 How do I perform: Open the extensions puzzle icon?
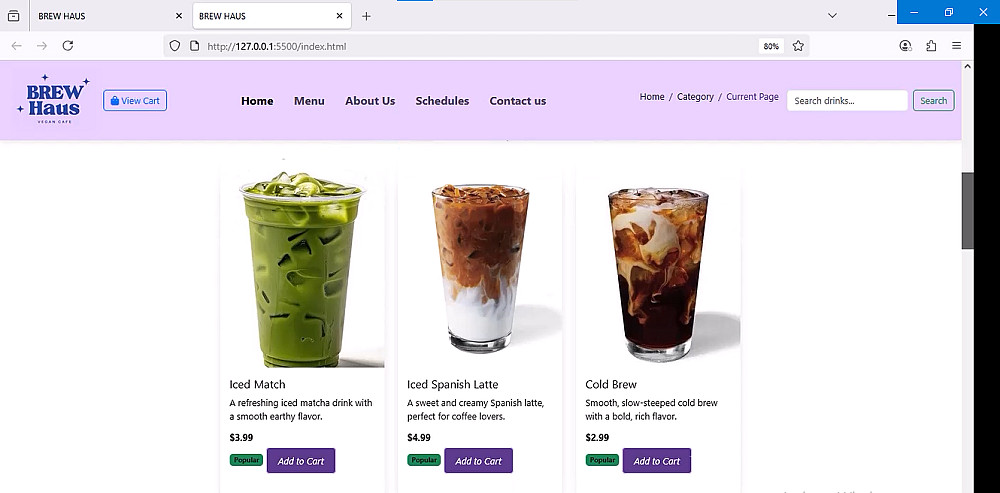click(931, 46)
